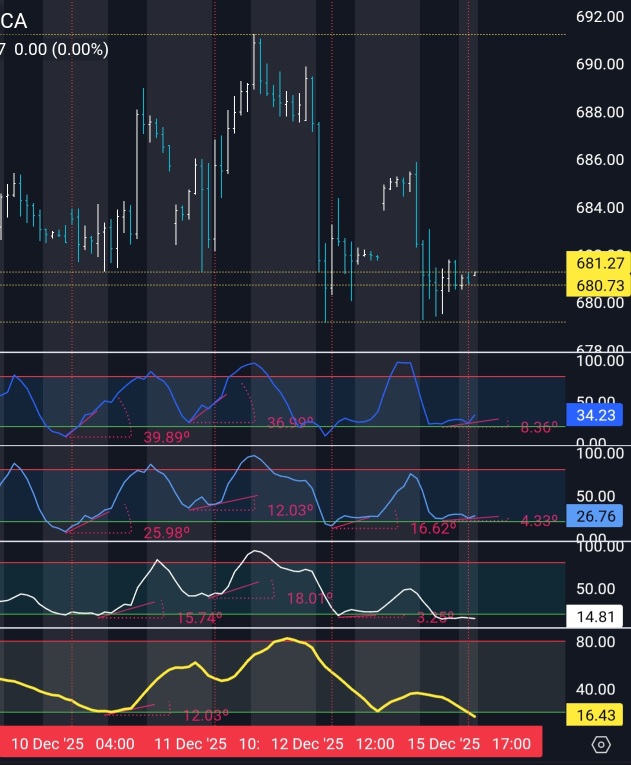The height and width of the screenshot is (765, 631).
Task: Click the 690.00 price axis label
Action: pos(600,64)
